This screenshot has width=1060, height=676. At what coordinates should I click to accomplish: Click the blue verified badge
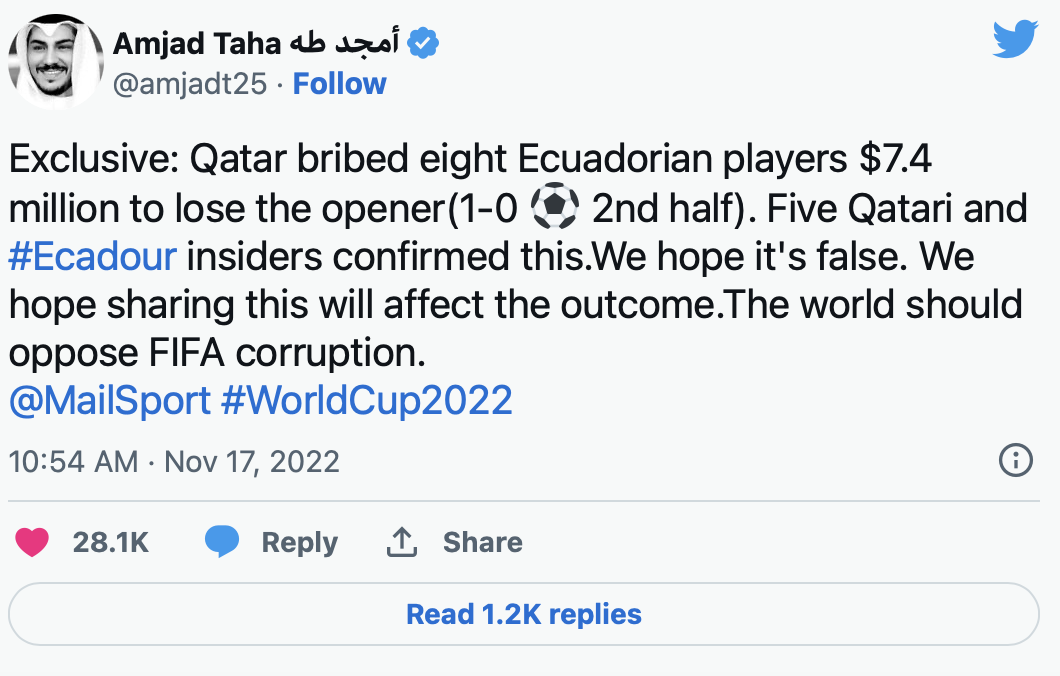click(424, 43)
